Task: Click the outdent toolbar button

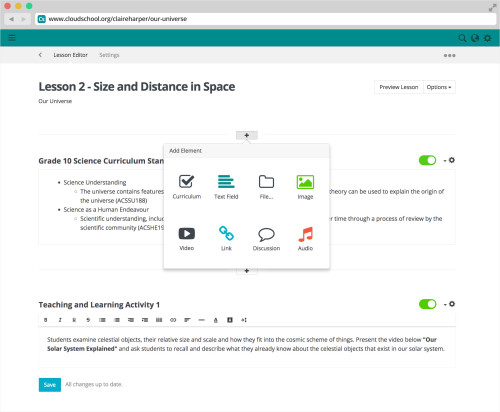Action: point(131,320)
